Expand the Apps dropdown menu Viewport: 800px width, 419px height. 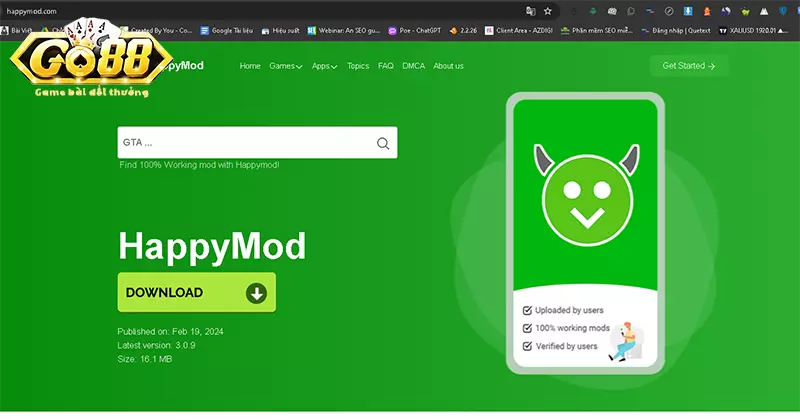tap(324, 66)
